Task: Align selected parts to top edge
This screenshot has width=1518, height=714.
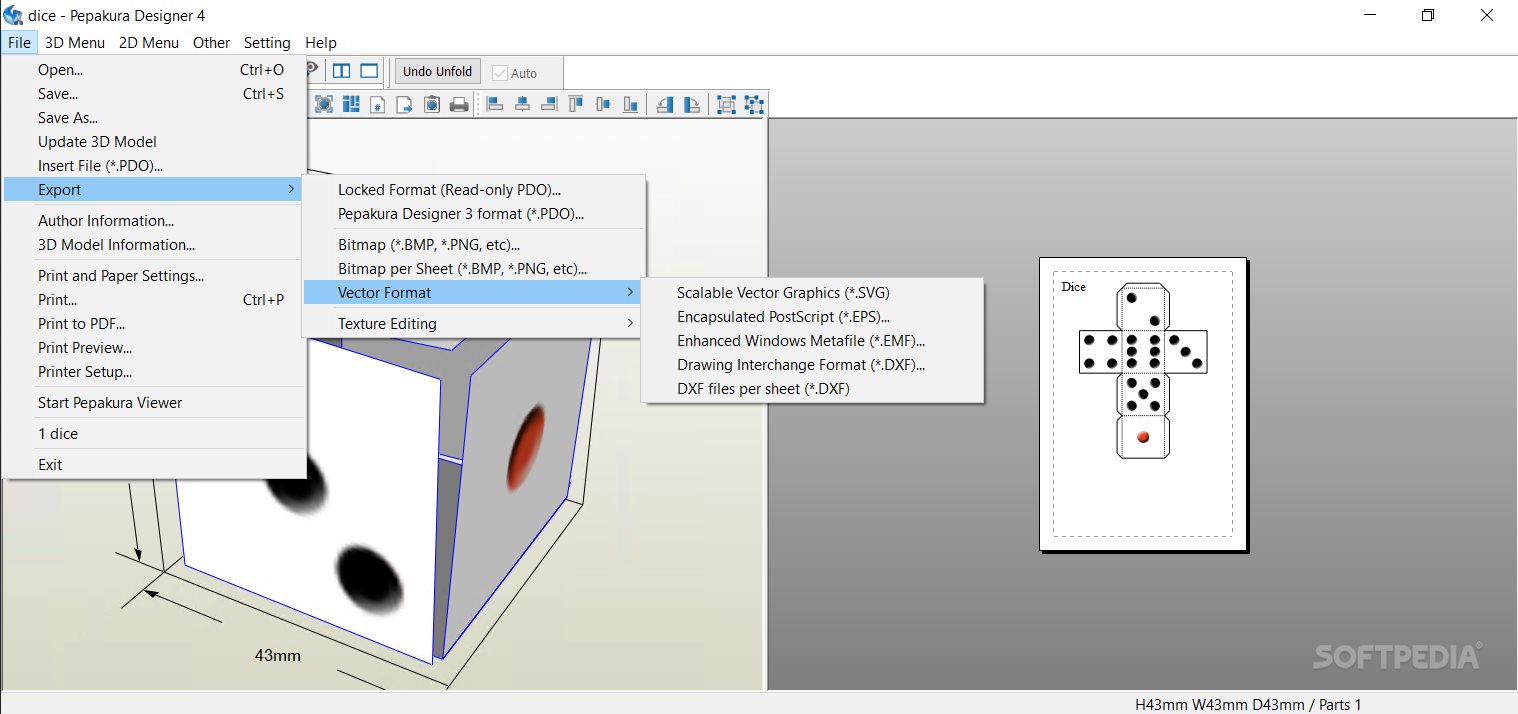Action: point(576,104)
